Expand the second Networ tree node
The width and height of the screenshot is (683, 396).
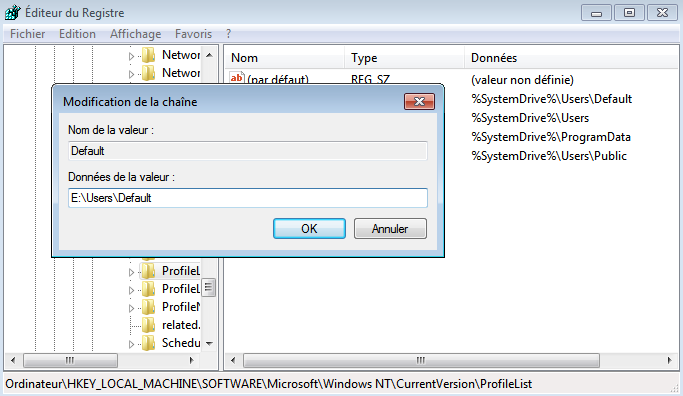(x=131, y=74)
